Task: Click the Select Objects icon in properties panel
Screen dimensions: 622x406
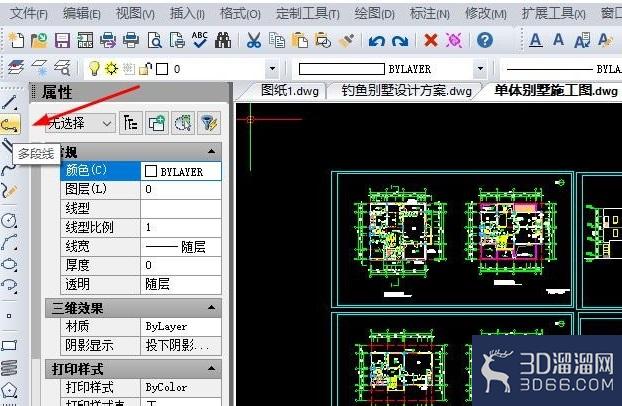Action: coord(183,123)
